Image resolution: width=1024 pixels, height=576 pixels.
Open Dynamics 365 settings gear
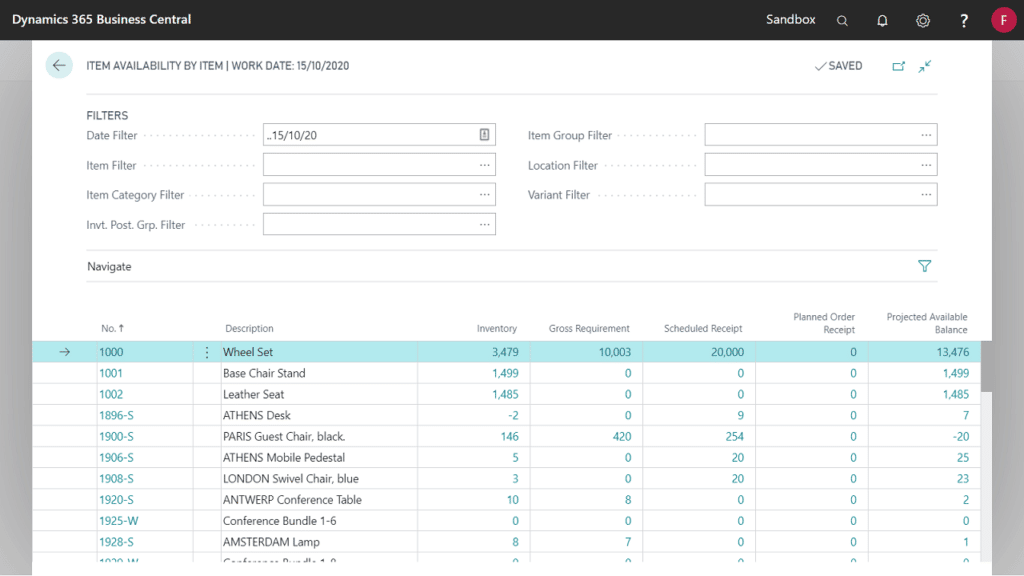[x=922, y=20]
